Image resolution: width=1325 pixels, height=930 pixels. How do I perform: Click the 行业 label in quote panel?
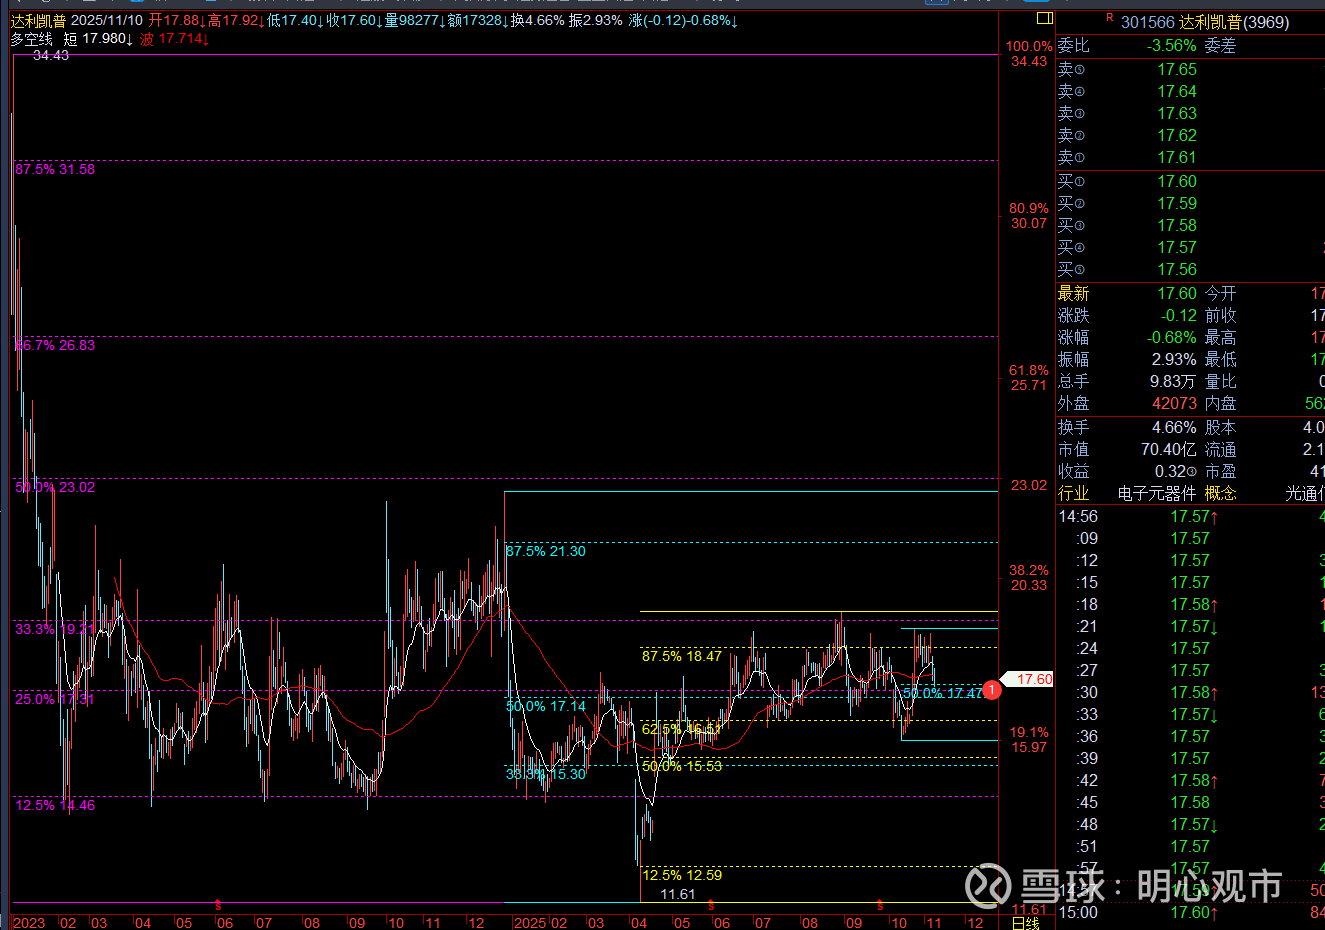point(1074,493)
